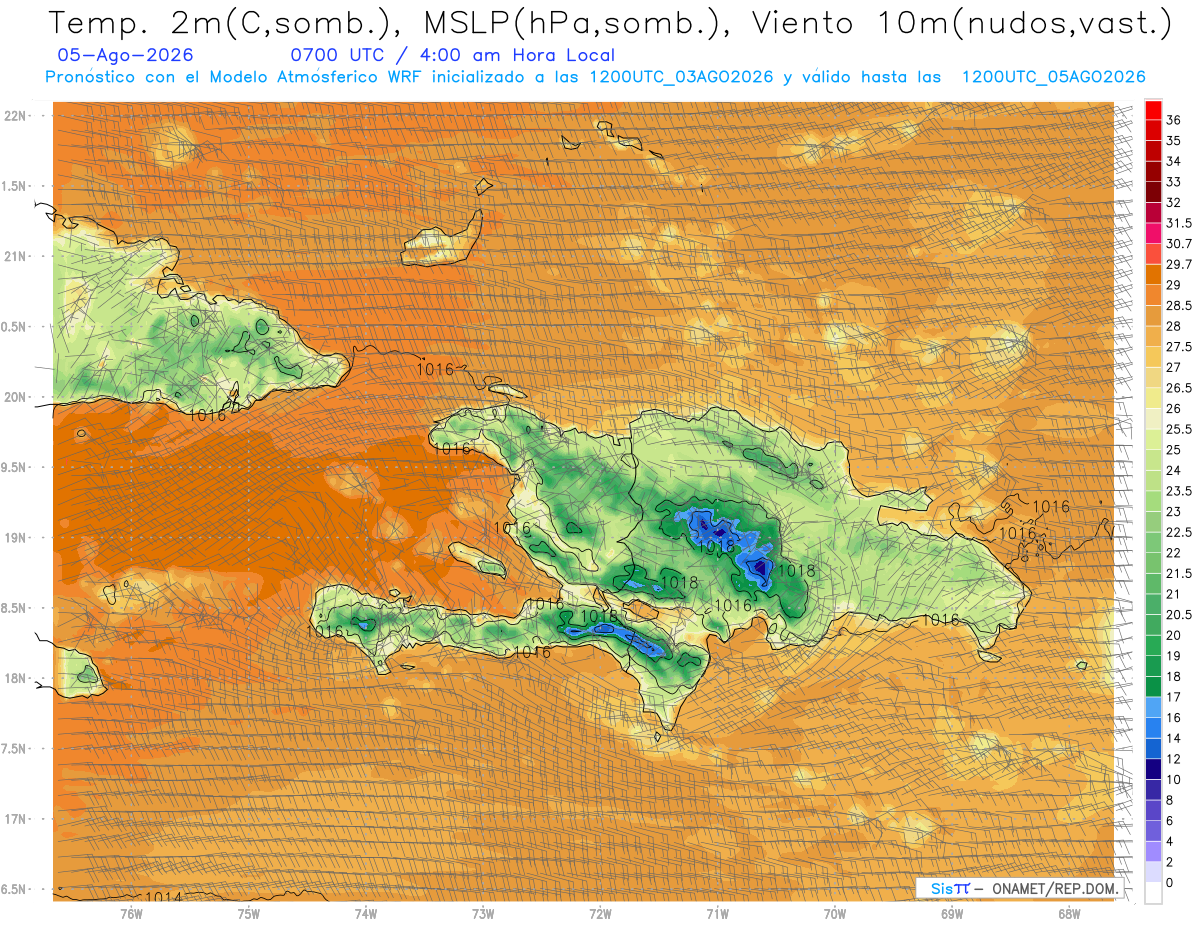Click legend value '29.7'

[x=1179, y=264]
